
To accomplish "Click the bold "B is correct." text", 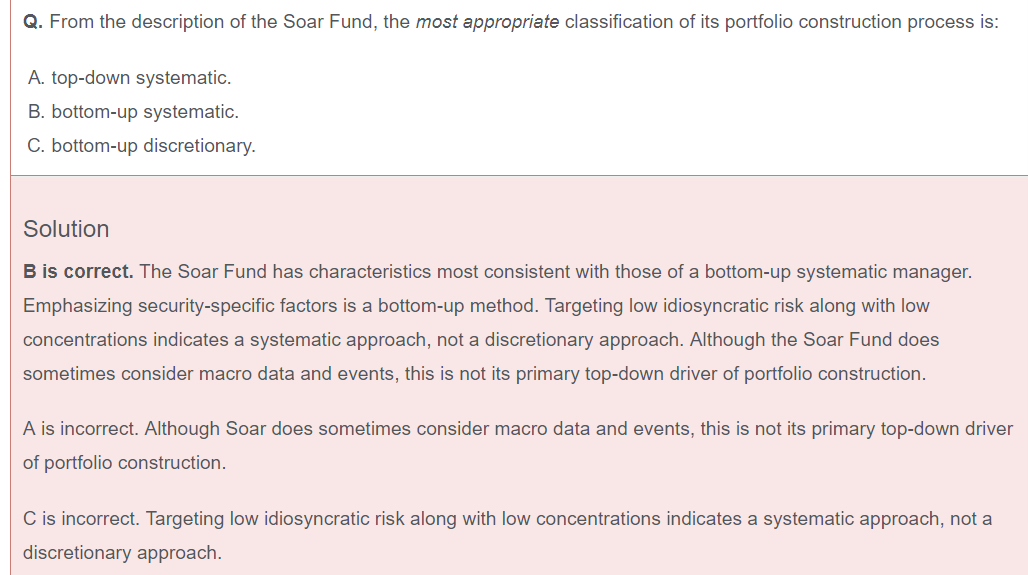I will click(x=78, y=272).
